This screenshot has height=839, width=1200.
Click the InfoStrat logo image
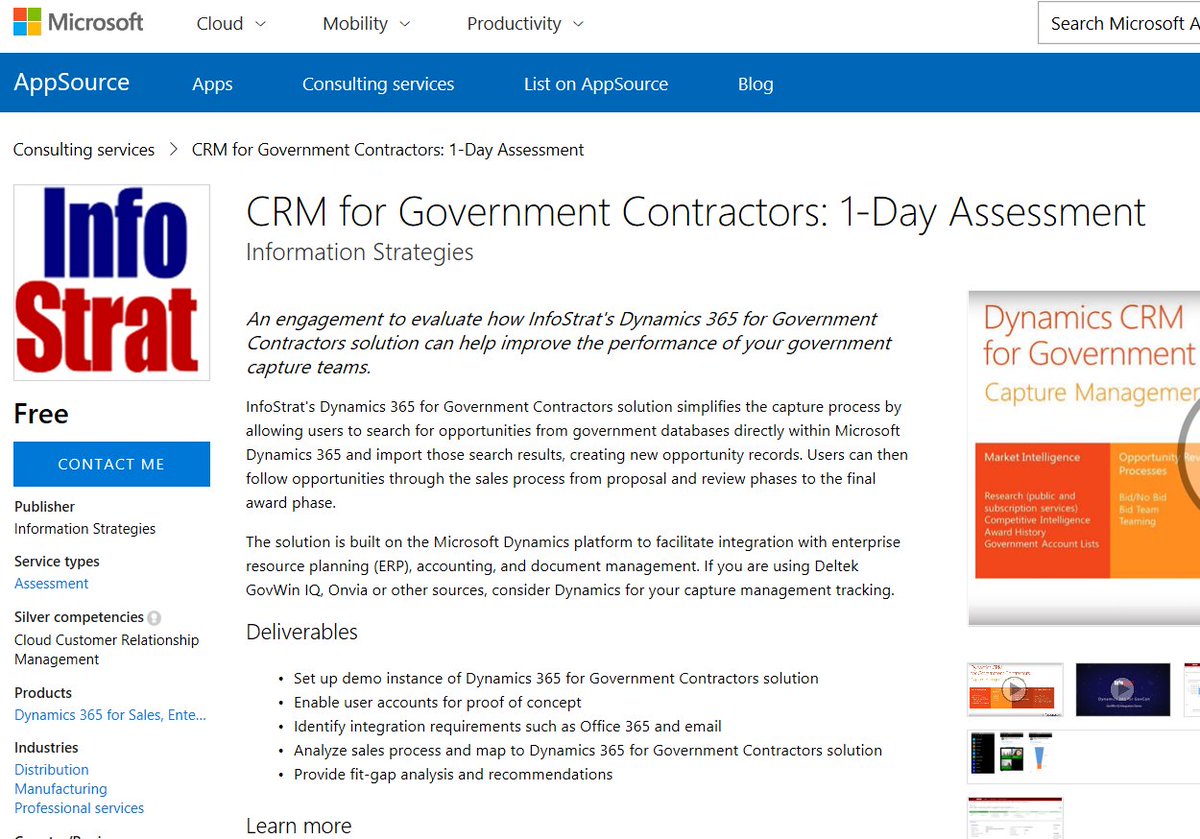click(111, 282)
